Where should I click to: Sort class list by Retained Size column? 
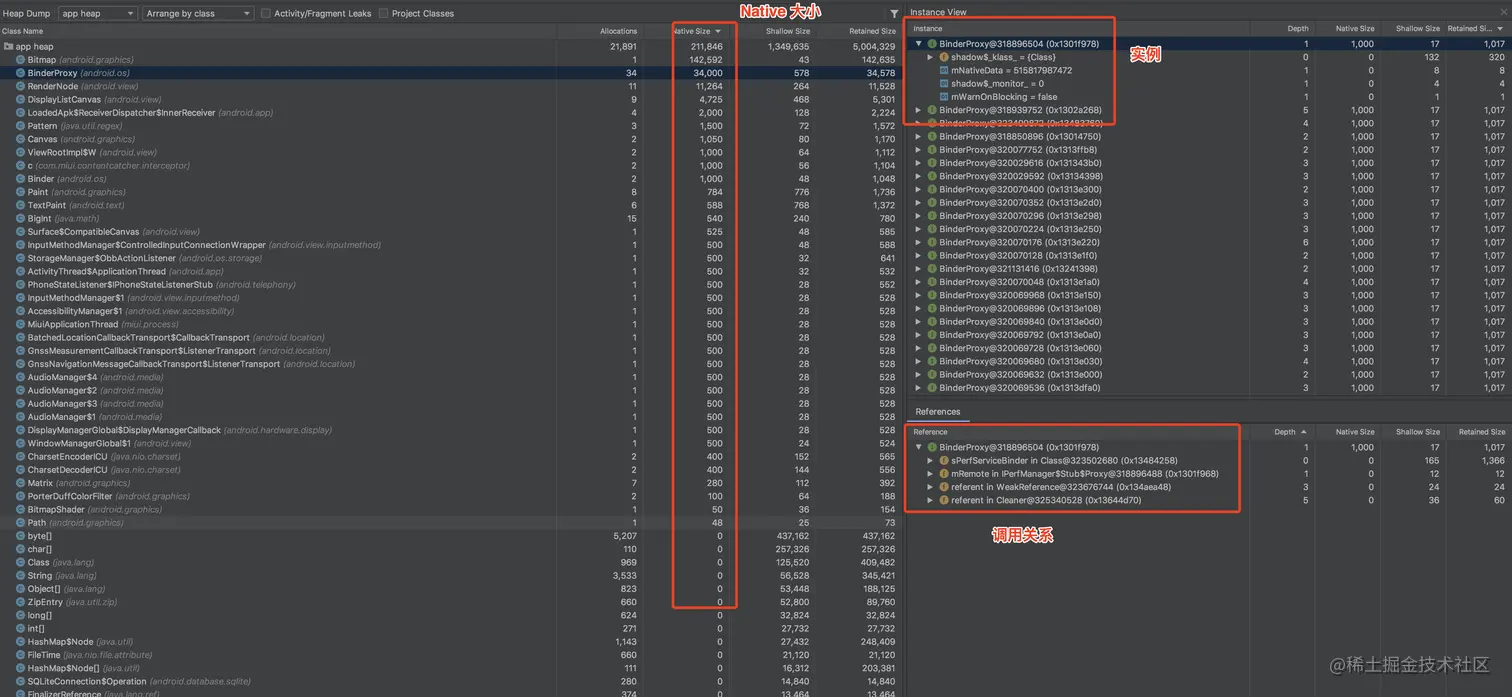point(873,31)
